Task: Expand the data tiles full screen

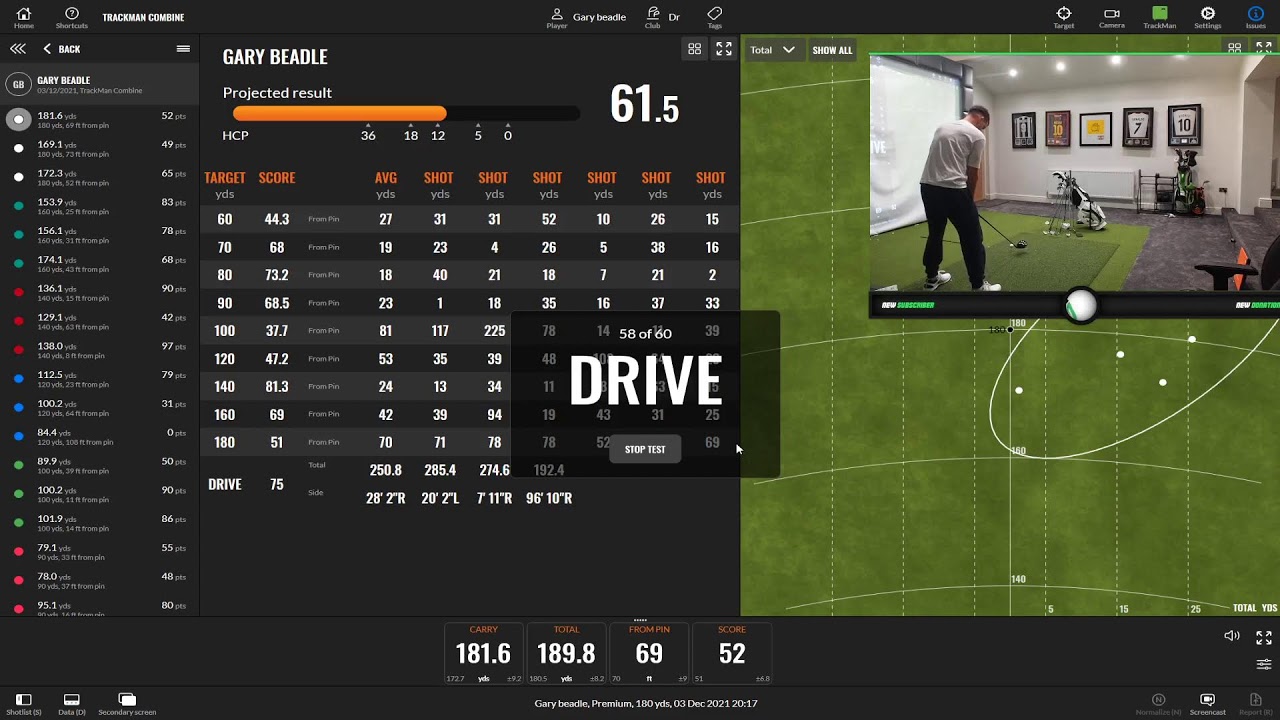Action: (1264, 637)
